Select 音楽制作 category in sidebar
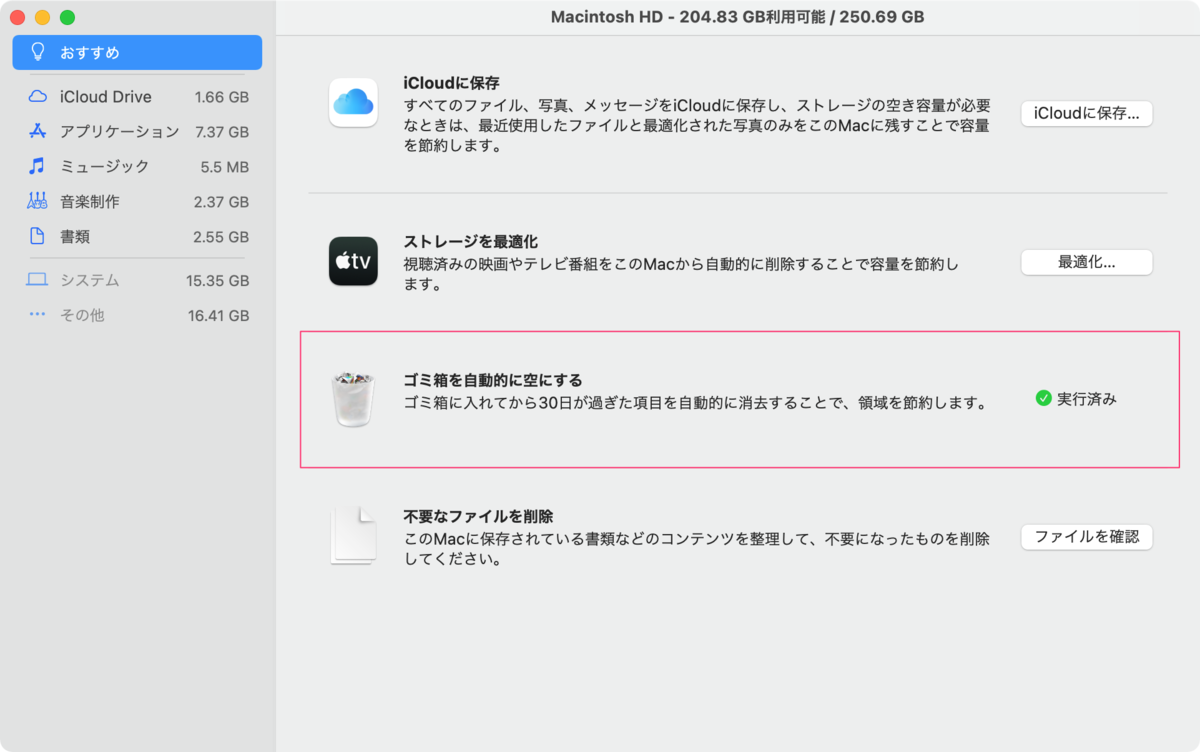Screen dimensions: 1200x752 [137, 201]
